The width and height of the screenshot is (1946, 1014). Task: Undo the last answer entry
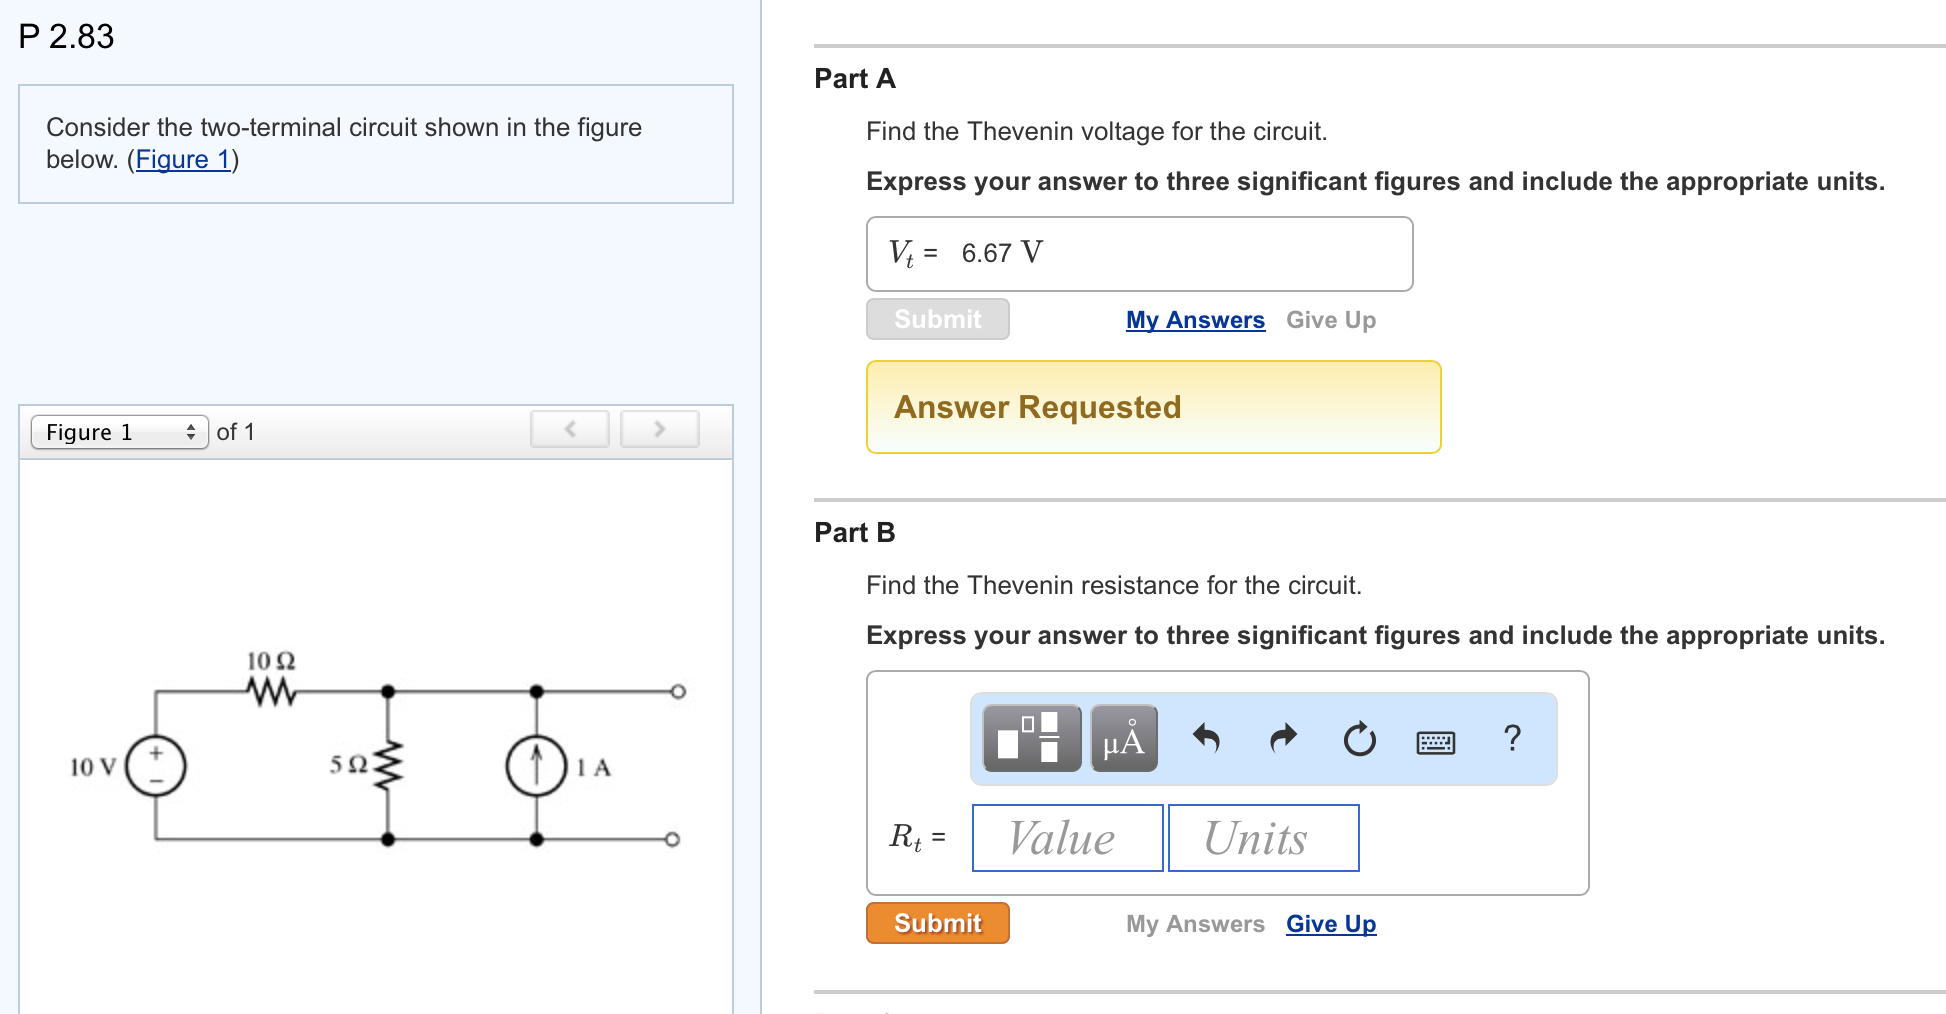(x=1205, y=740)
